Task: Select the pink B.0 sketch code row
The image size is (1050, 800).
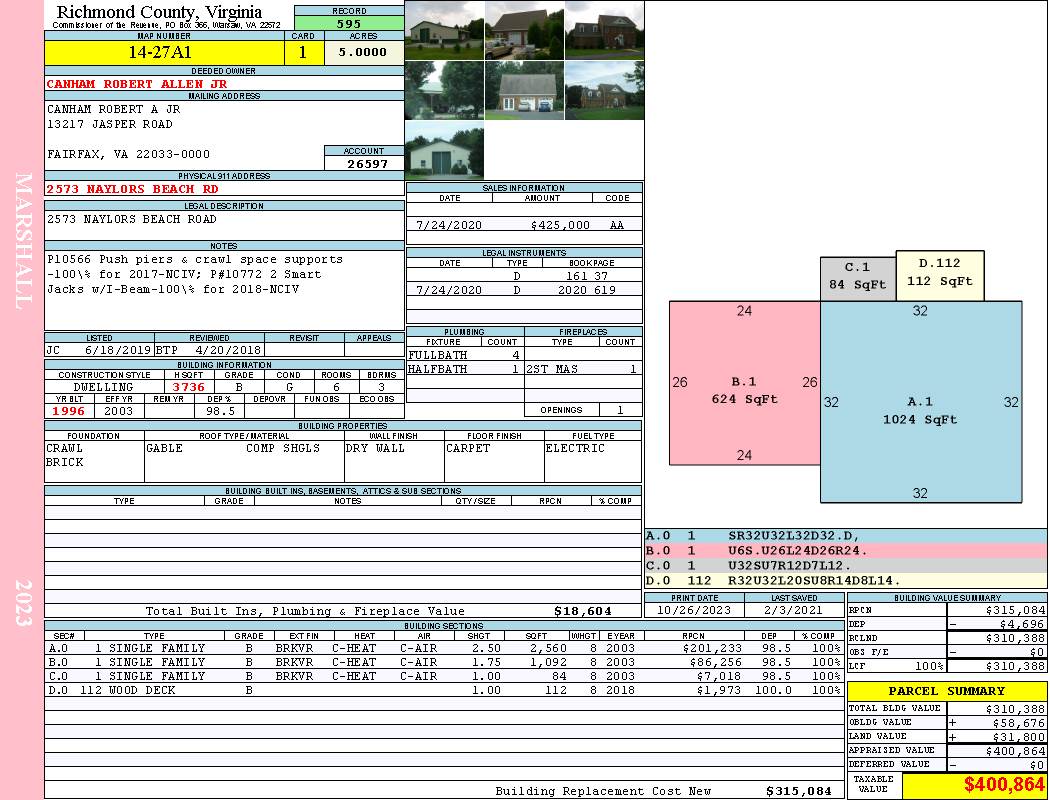Action: coord(844,550)
